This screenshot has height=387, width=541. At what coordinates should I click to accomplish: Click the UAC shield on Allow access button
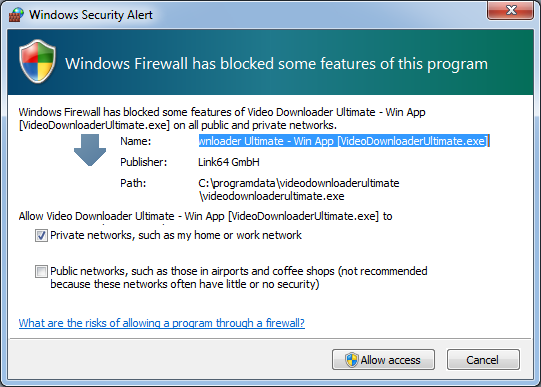click(352, 360)
